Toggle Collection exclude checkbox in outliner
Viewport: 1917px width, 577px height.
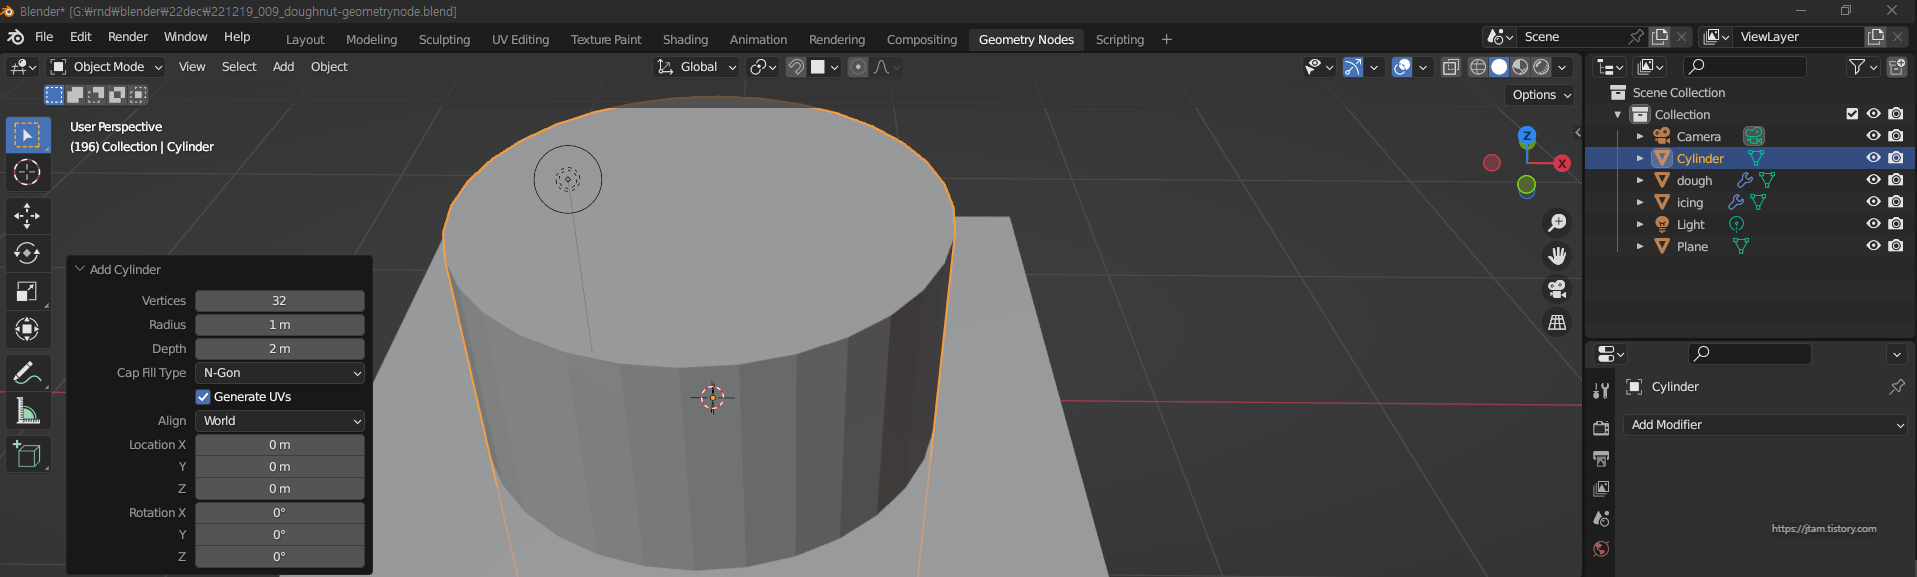(x=1852, y=114)
